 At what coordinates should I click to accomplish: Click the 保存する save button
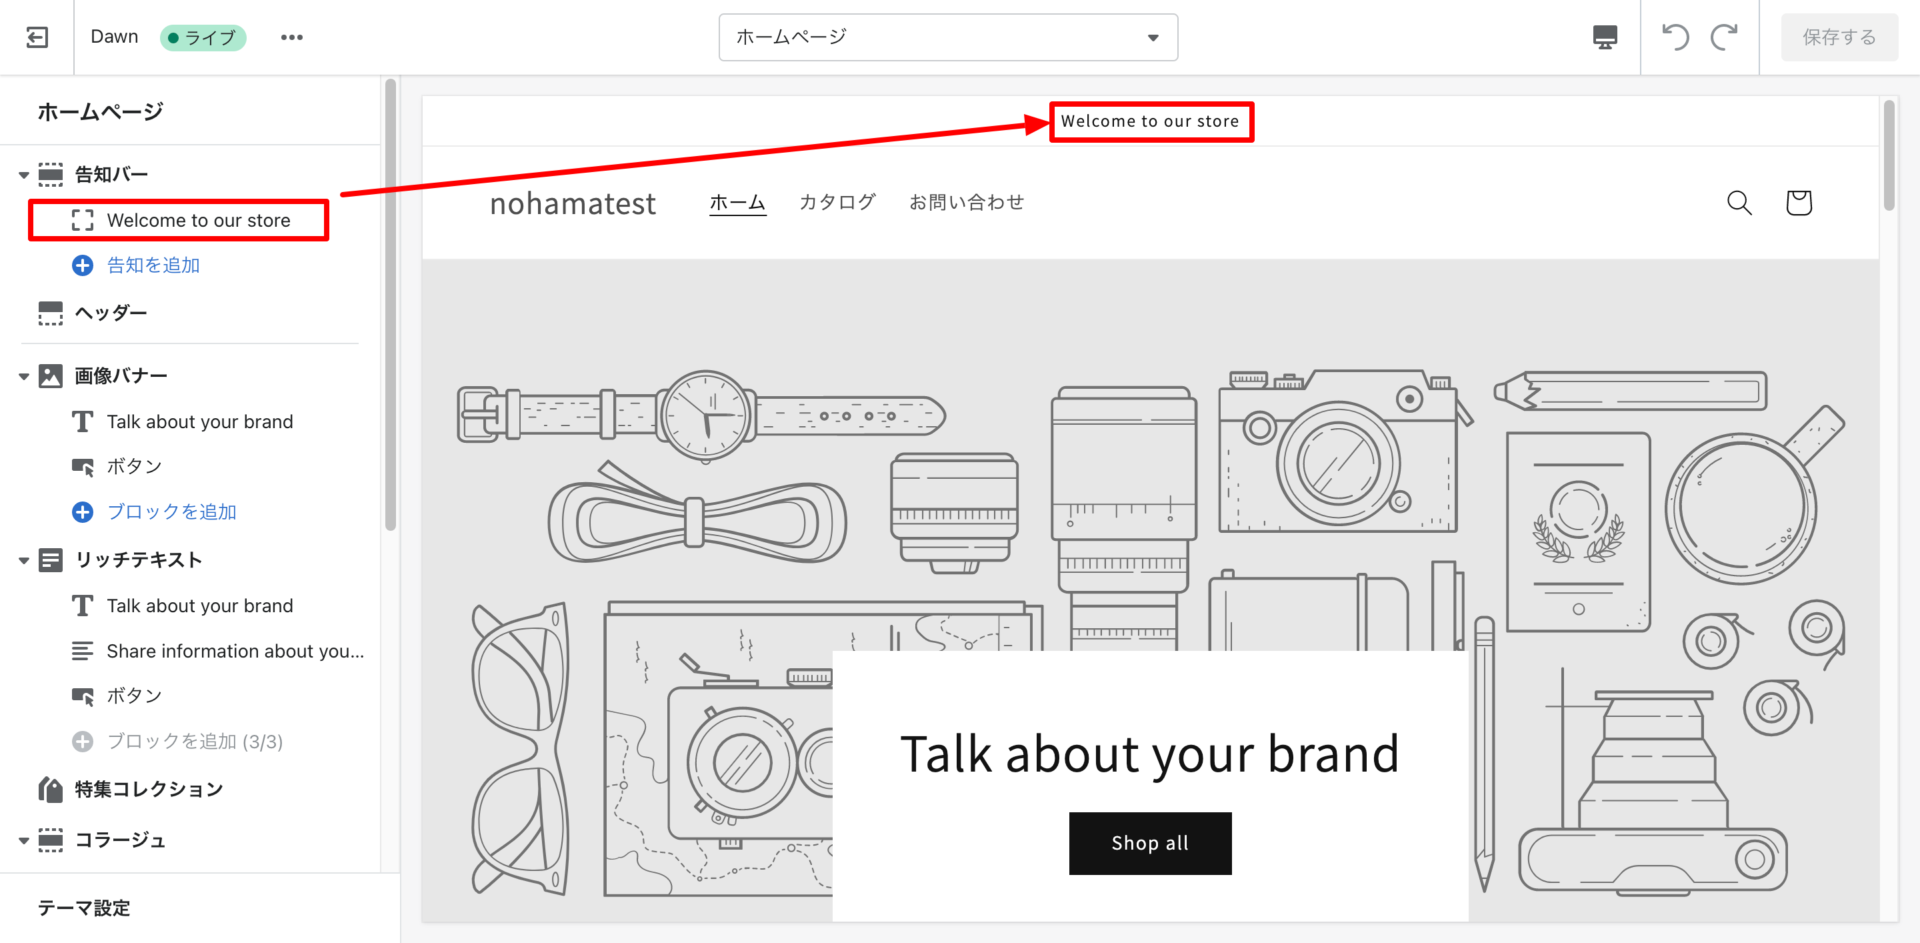pyautogui.click(x=1838, y=37)
